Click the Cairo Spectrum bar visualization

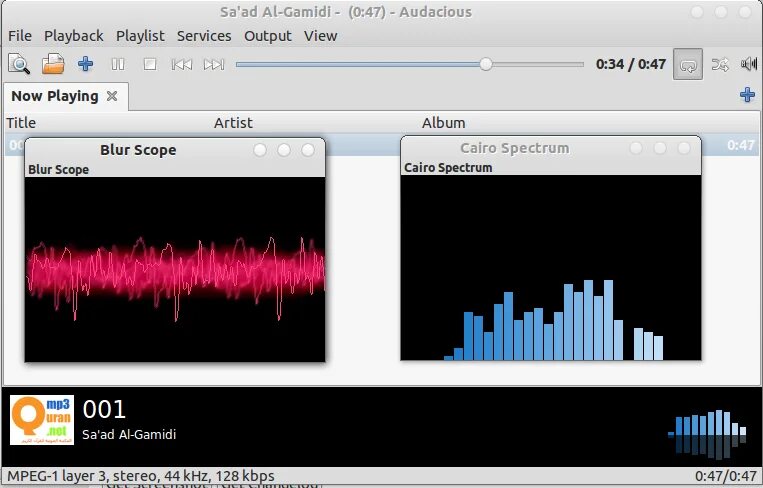pyautogui.click(x=551, y=268)
